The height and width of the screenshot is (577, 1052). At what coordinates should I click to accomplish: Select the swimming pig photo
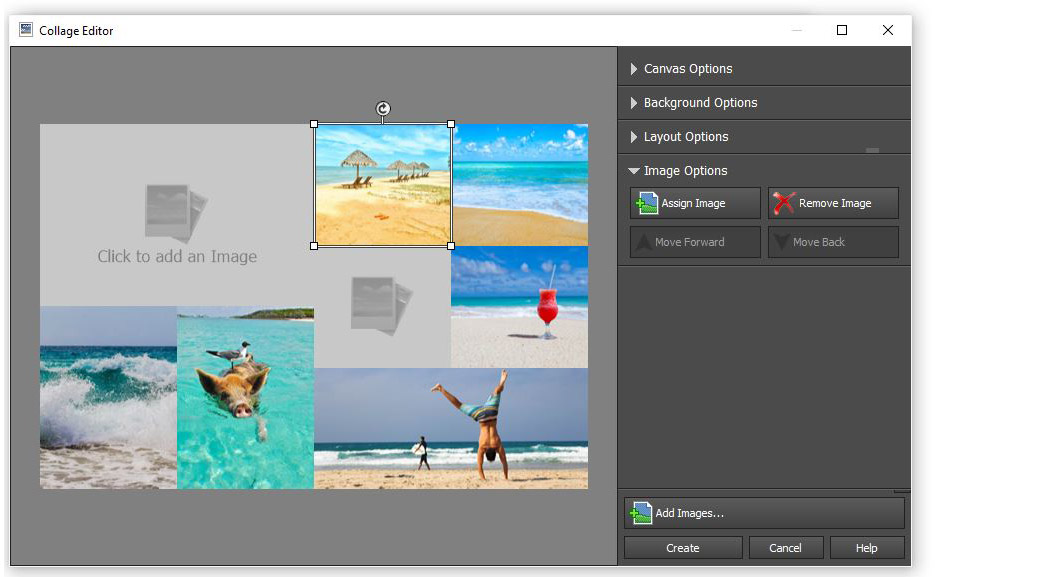[245, 398]
